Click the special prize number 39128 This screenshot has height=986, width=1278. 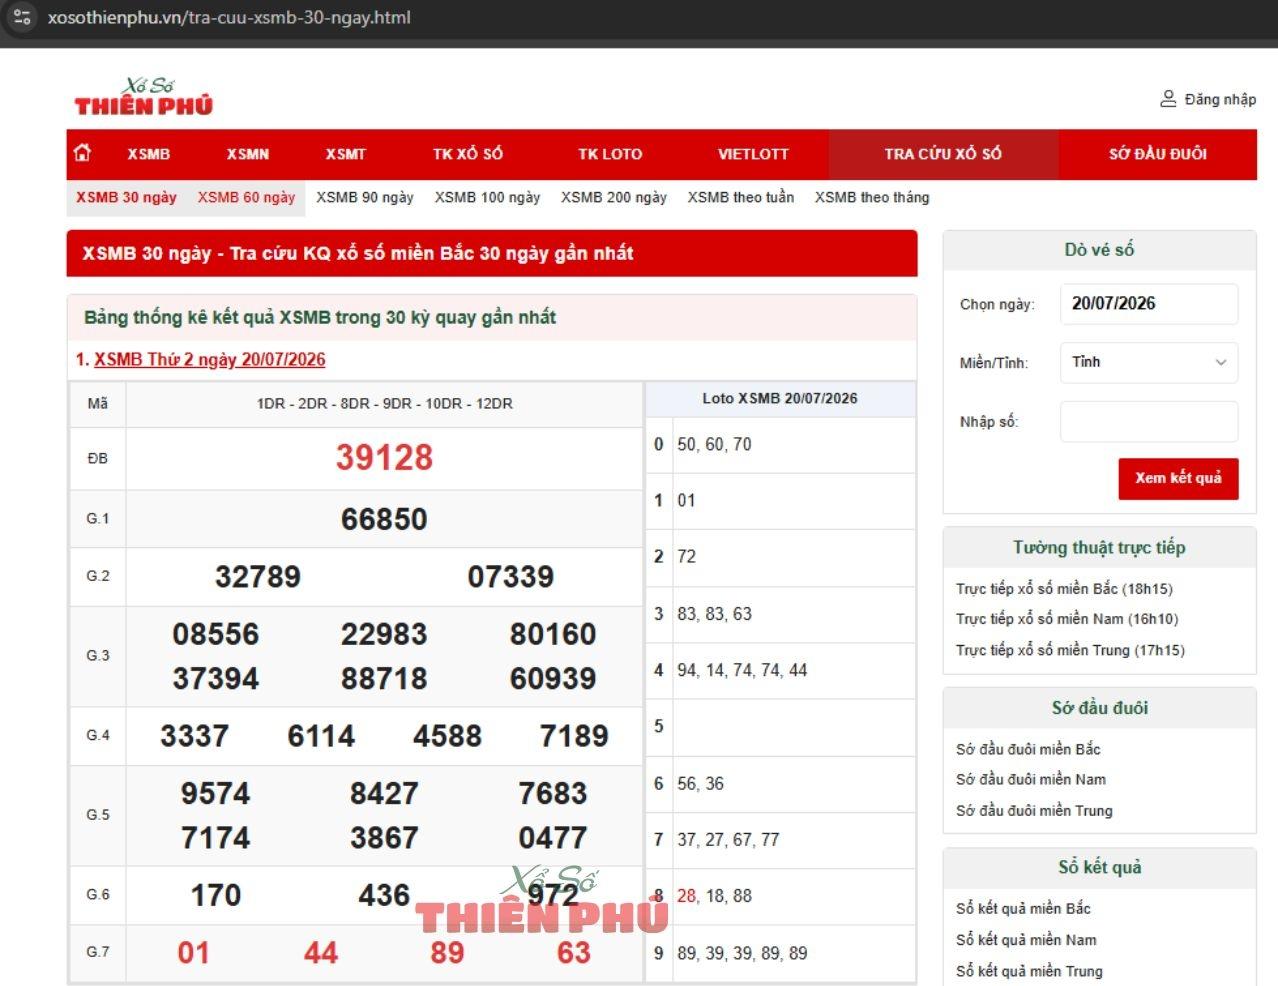click(x=384, y=457)
